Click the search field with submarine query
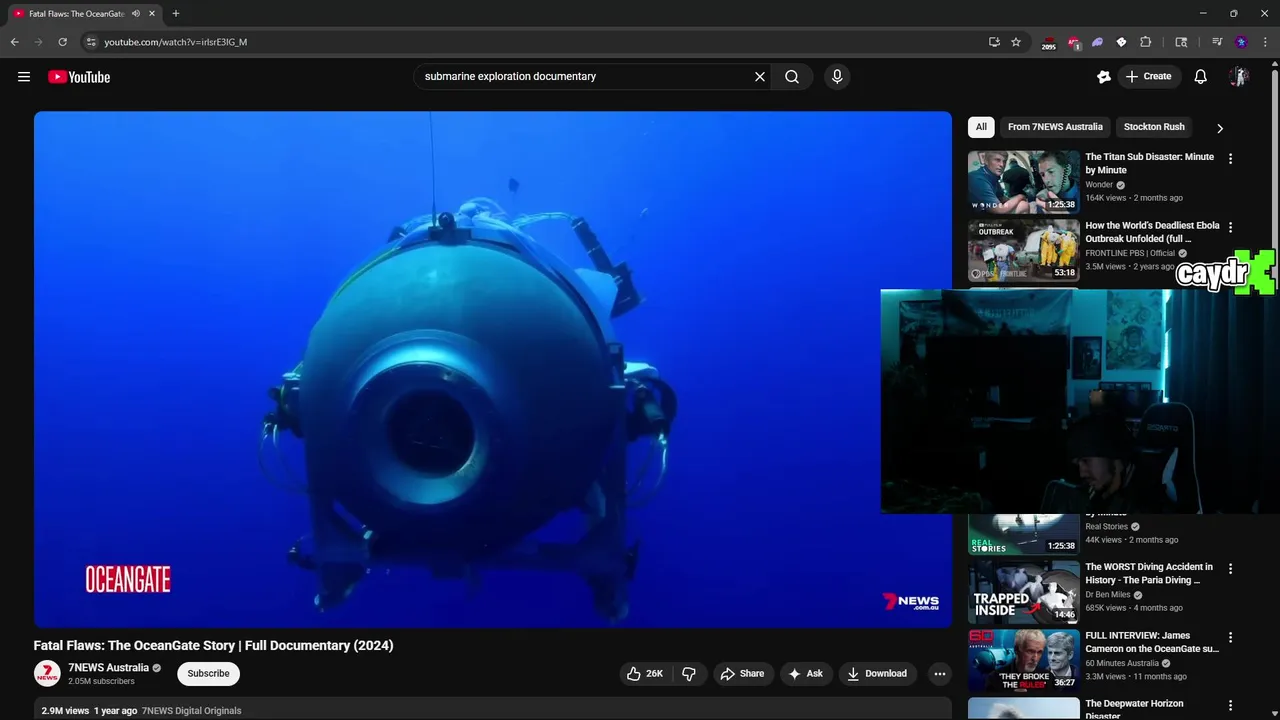 (x=583, y=77)
